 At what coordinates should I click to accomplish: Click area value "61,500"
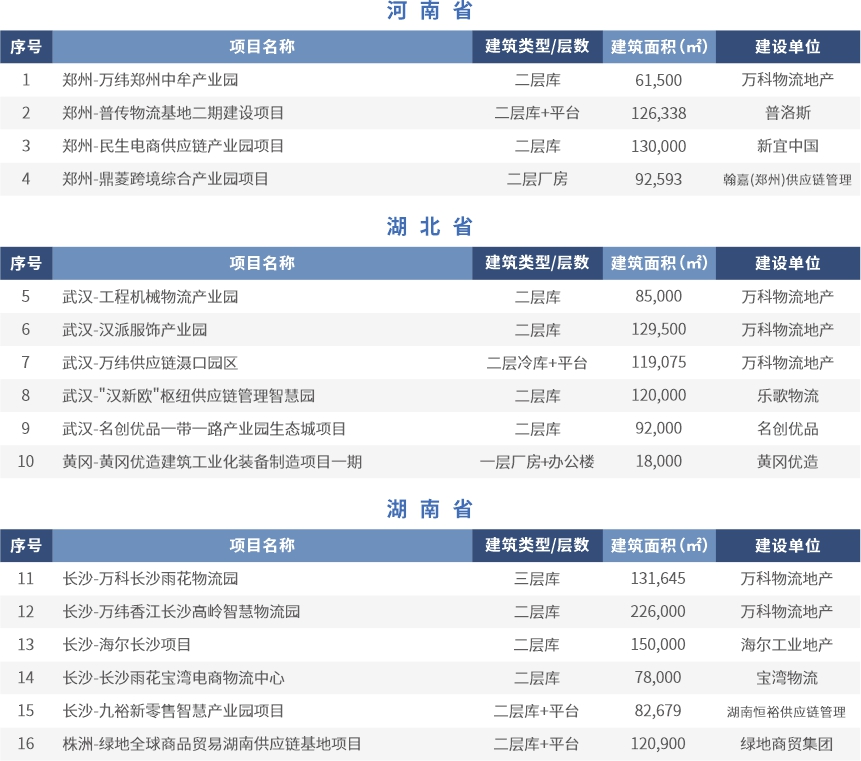click(658, 80)
